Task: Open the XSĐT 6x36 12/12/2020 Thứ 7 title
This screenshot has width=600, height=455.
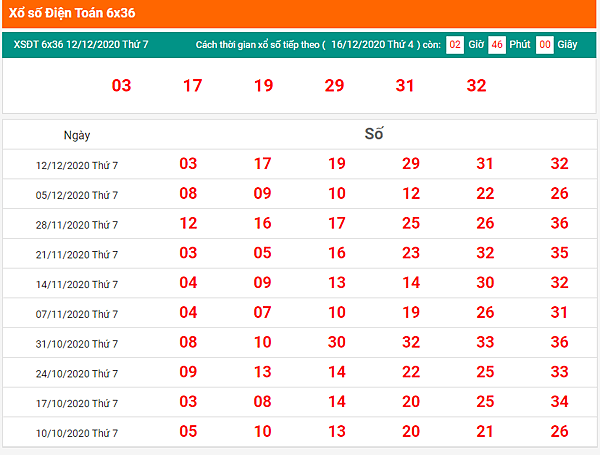Action: 81,44
